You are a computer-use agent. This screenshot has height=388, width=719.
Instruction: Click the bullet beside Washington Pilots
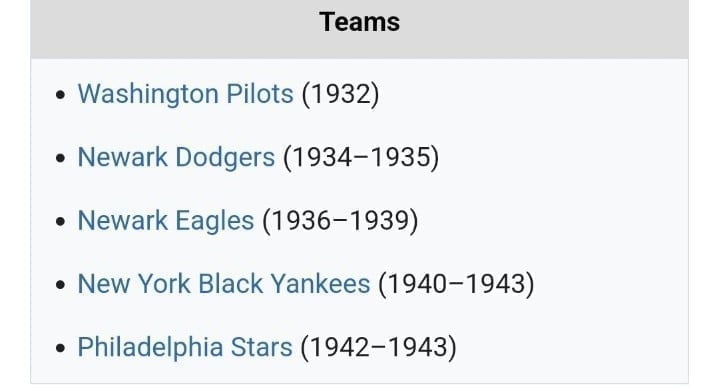[60, 95]
